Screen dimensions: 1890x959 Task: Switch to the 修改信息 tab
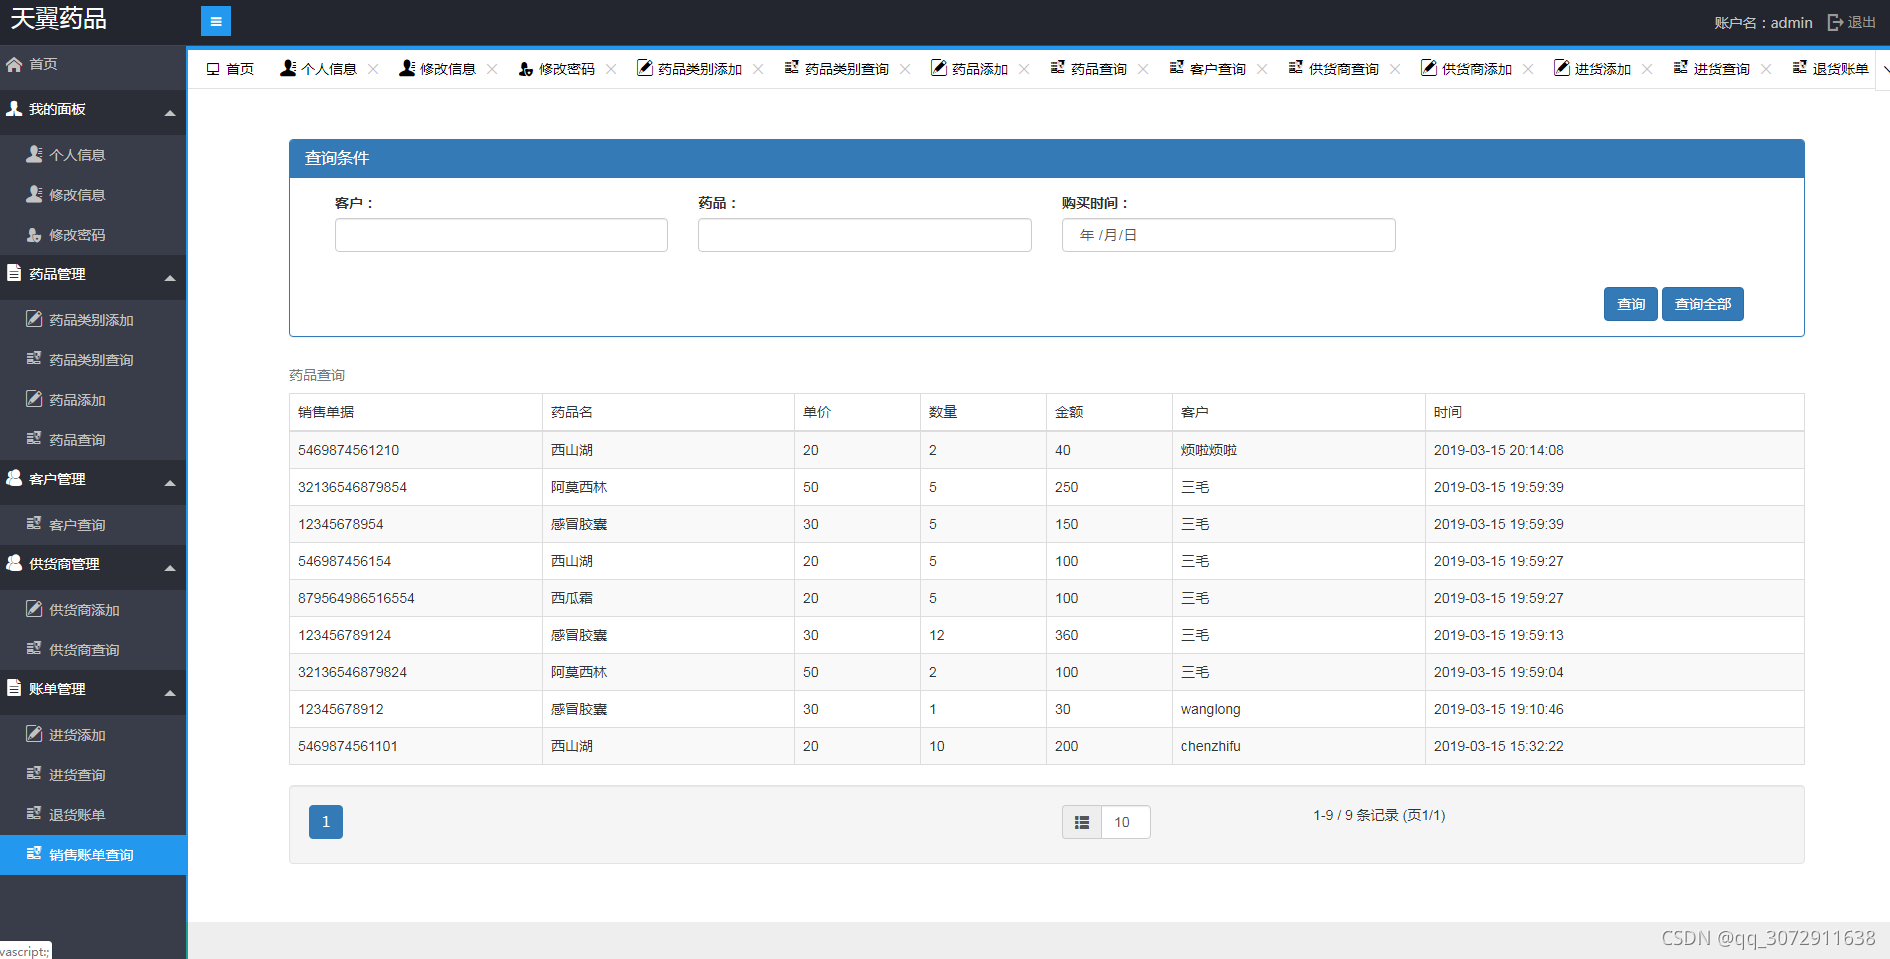pyautogui.click(x=437, y=69)
